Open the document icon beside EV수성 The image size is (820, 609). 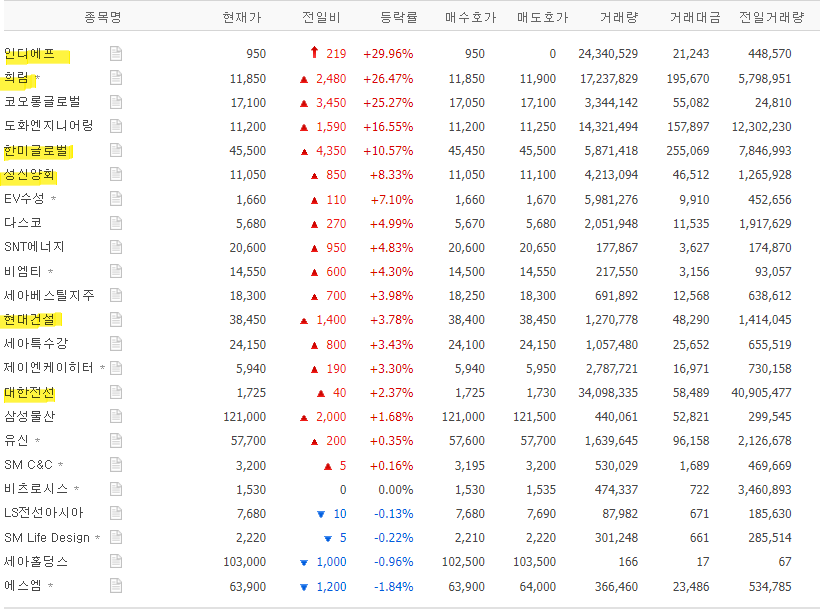click(x=116, y=199)
